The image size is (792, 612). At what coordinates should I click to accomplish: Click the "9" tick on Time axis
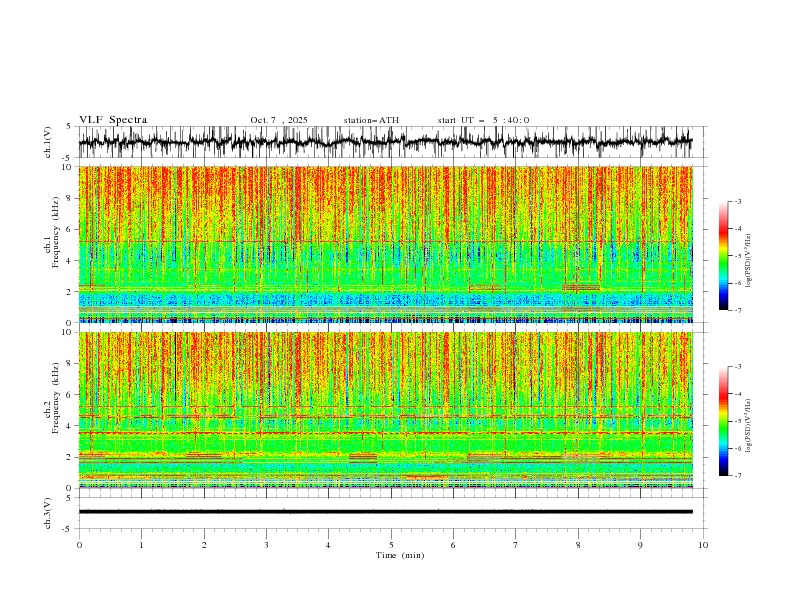point(640,545)
